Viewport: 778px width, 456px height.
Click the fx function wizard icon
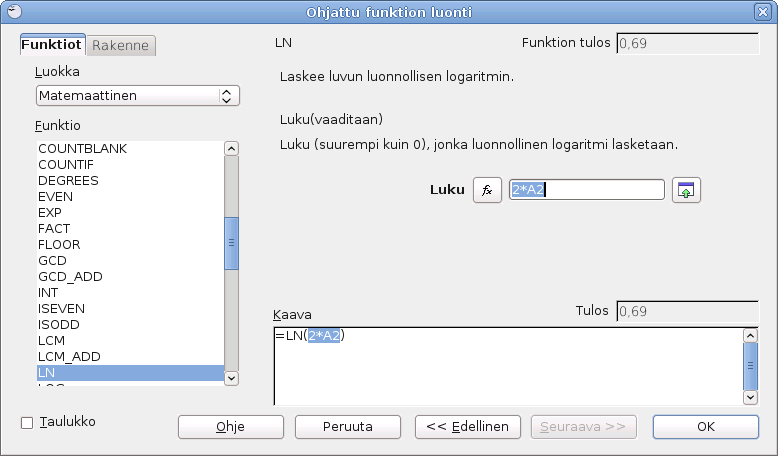point(487,190)
